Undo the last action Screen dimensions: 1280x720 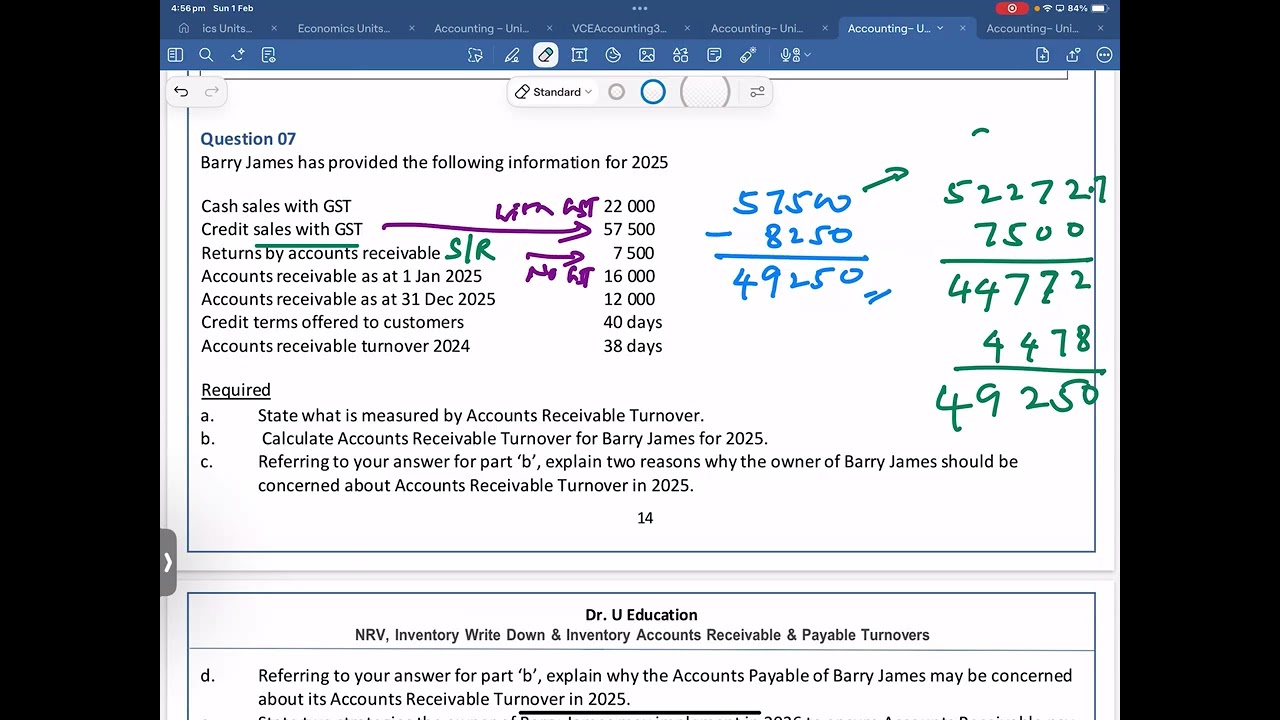click(x=181, y=91)
